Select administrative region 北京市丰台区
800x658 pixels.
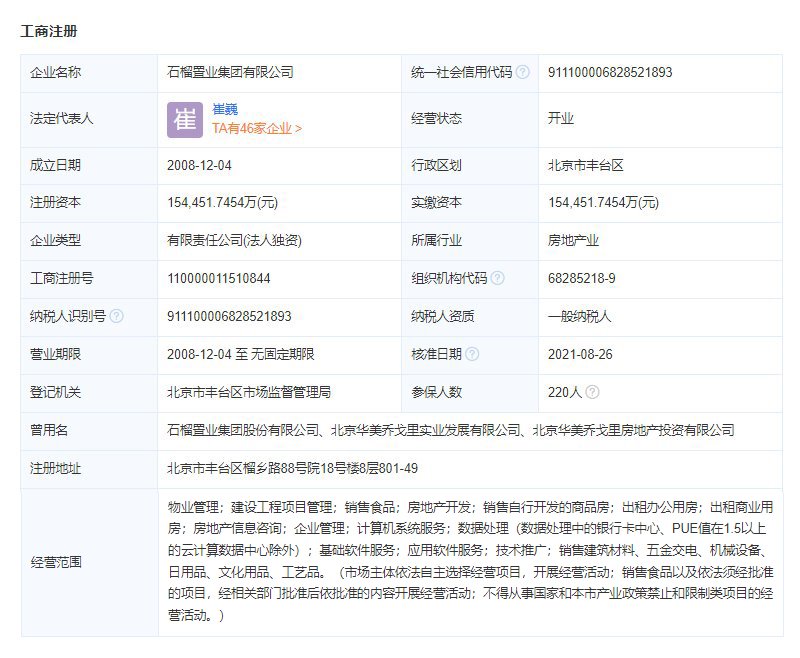(x=586, y=165)
